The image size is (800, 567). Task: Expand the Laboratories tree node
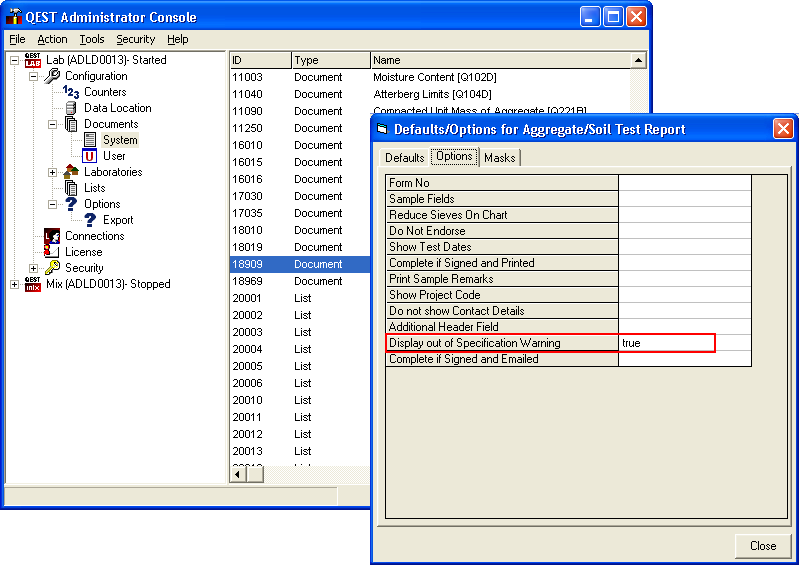pyautogui.click(x=52, y=172)
